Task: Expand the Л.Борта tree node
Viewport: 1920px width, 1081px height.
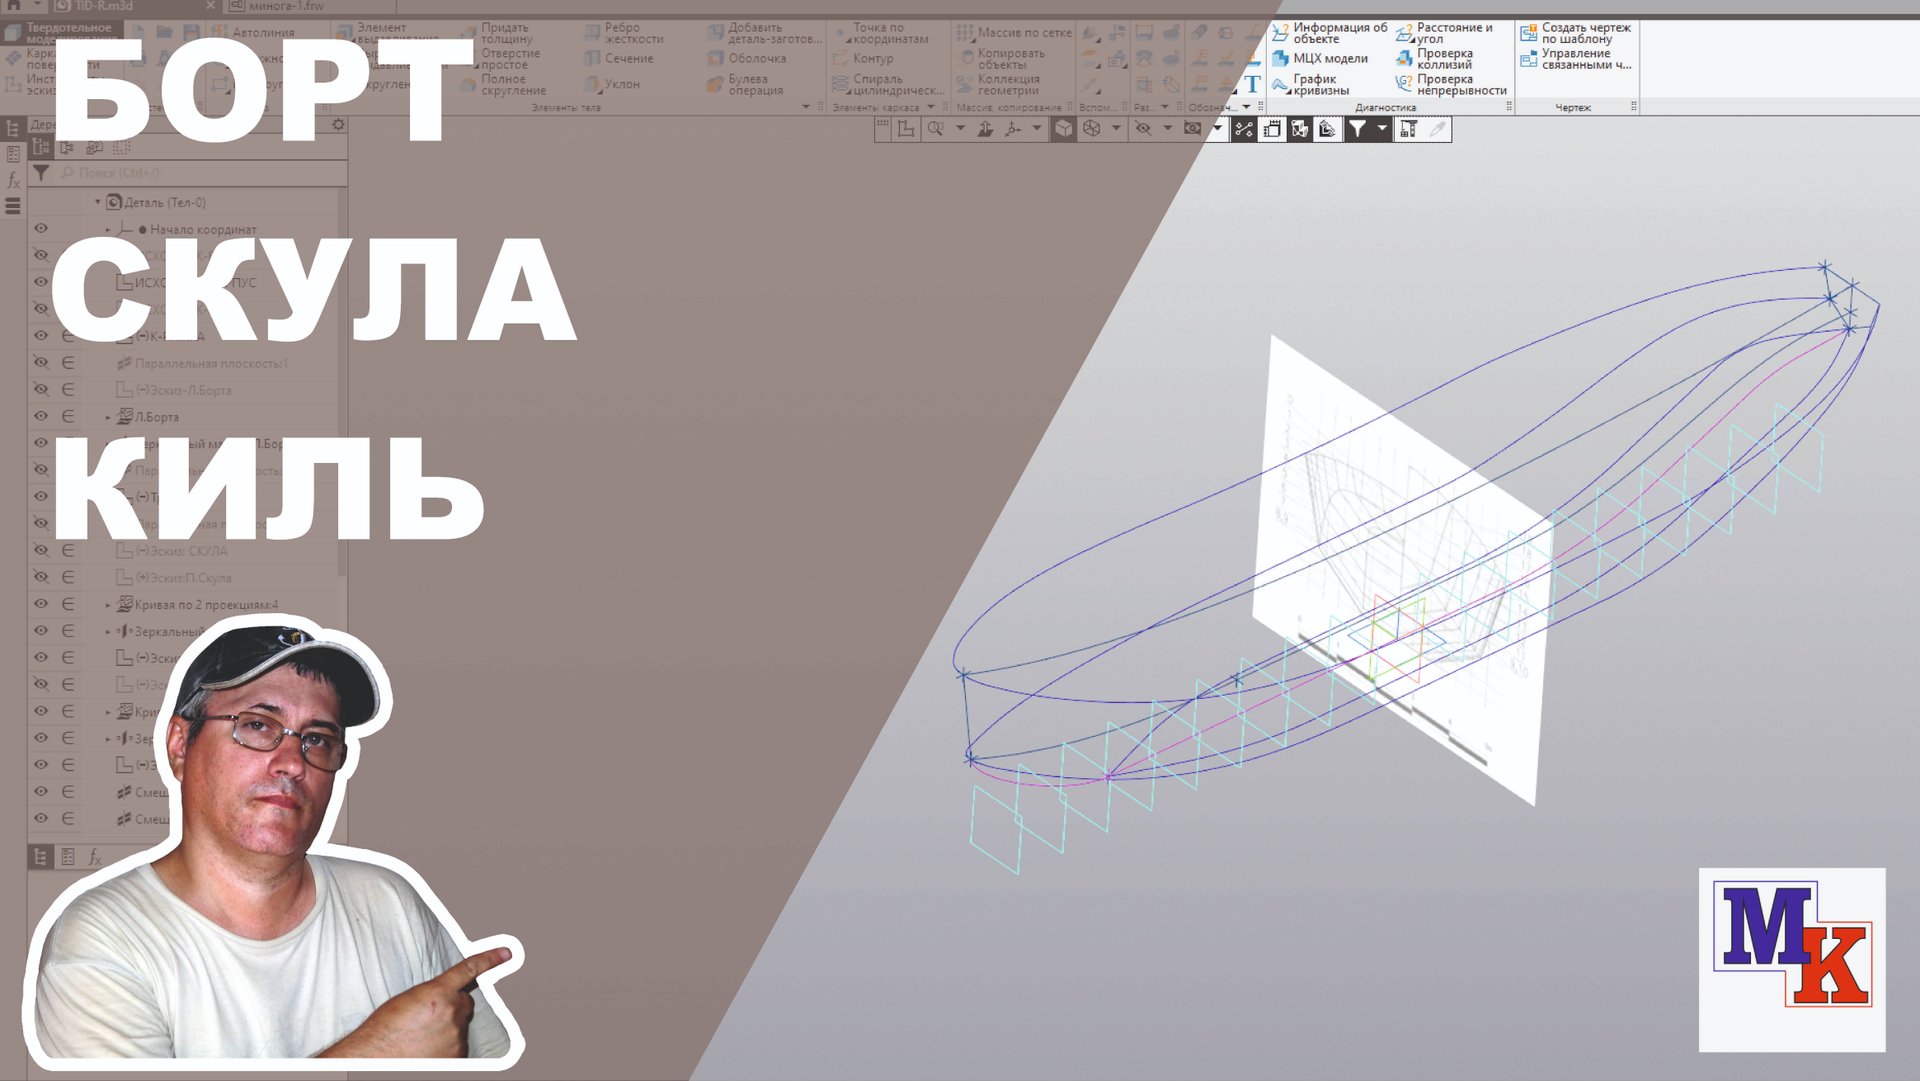Action: pyautogui.click(x=109, y=417)
